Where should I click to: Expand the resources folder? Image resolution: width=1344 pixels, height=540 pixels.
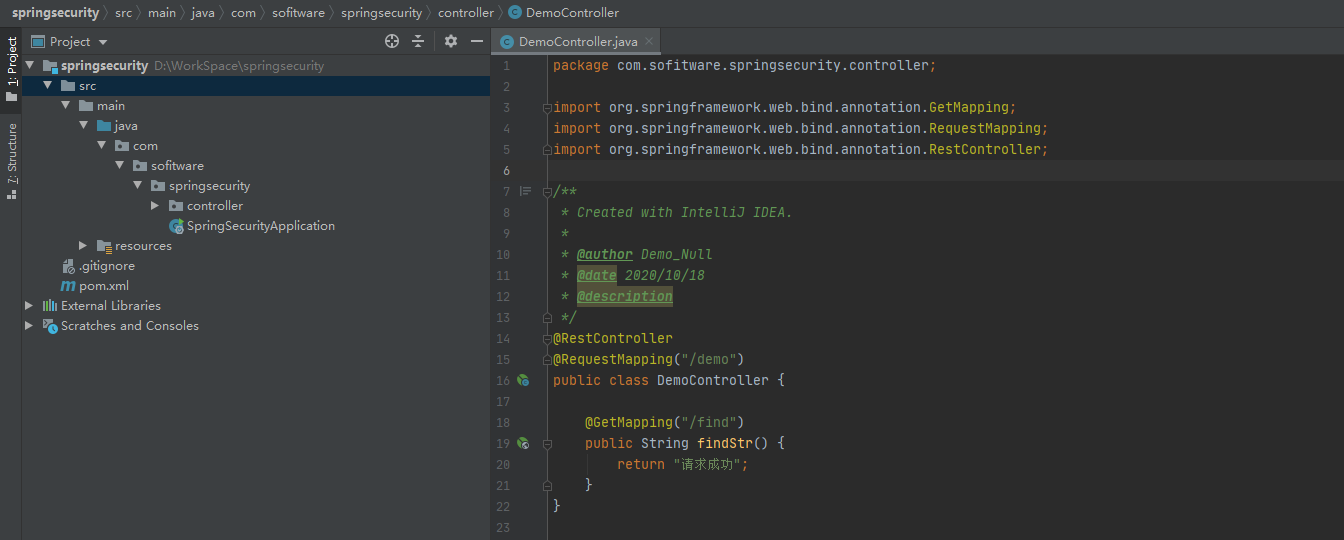click(x=83, y=246)
